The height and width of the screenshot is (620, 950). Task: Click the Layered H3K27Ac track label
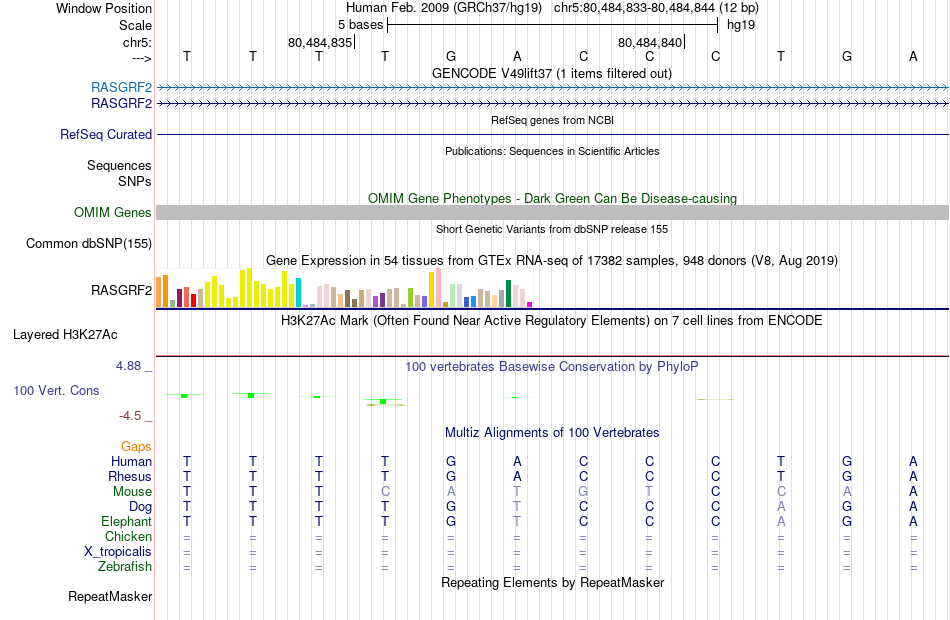pos(65,335)
